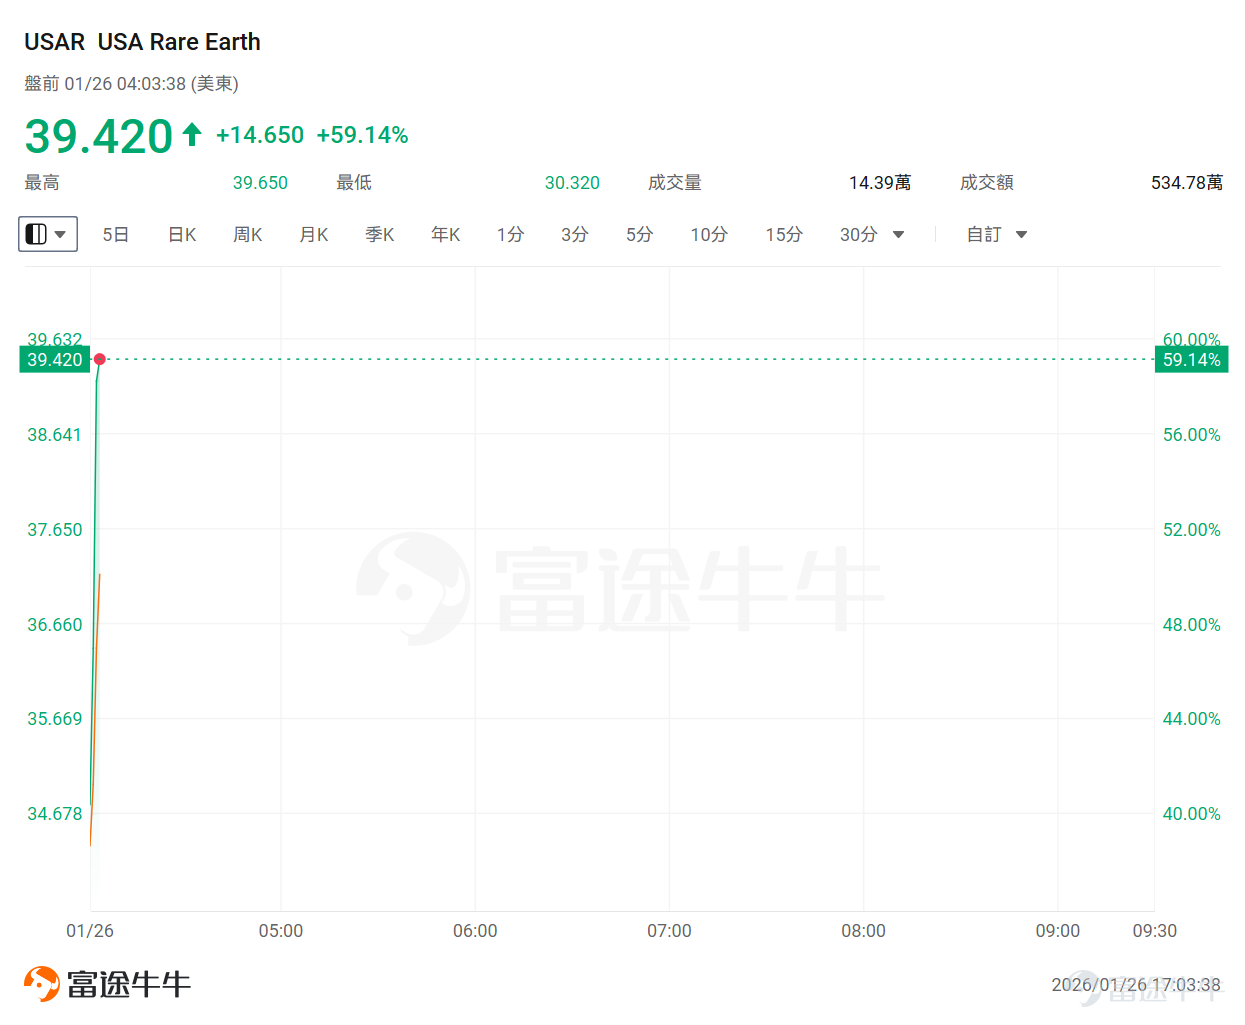Click the 成交量 value 14.39萬

880,183
